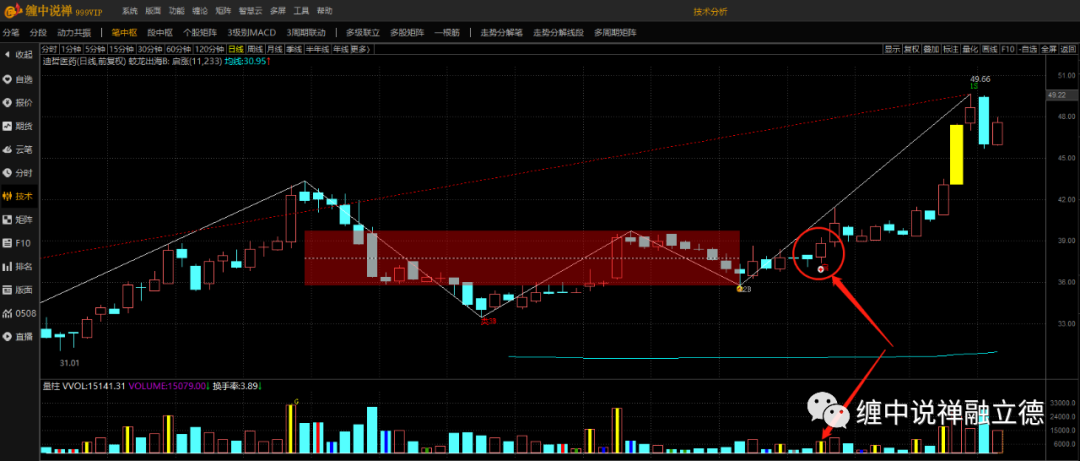The width and height of the screenshot is (1080, 461).
Task: Click the 量化 button
Action: click(x=970, y=49)
